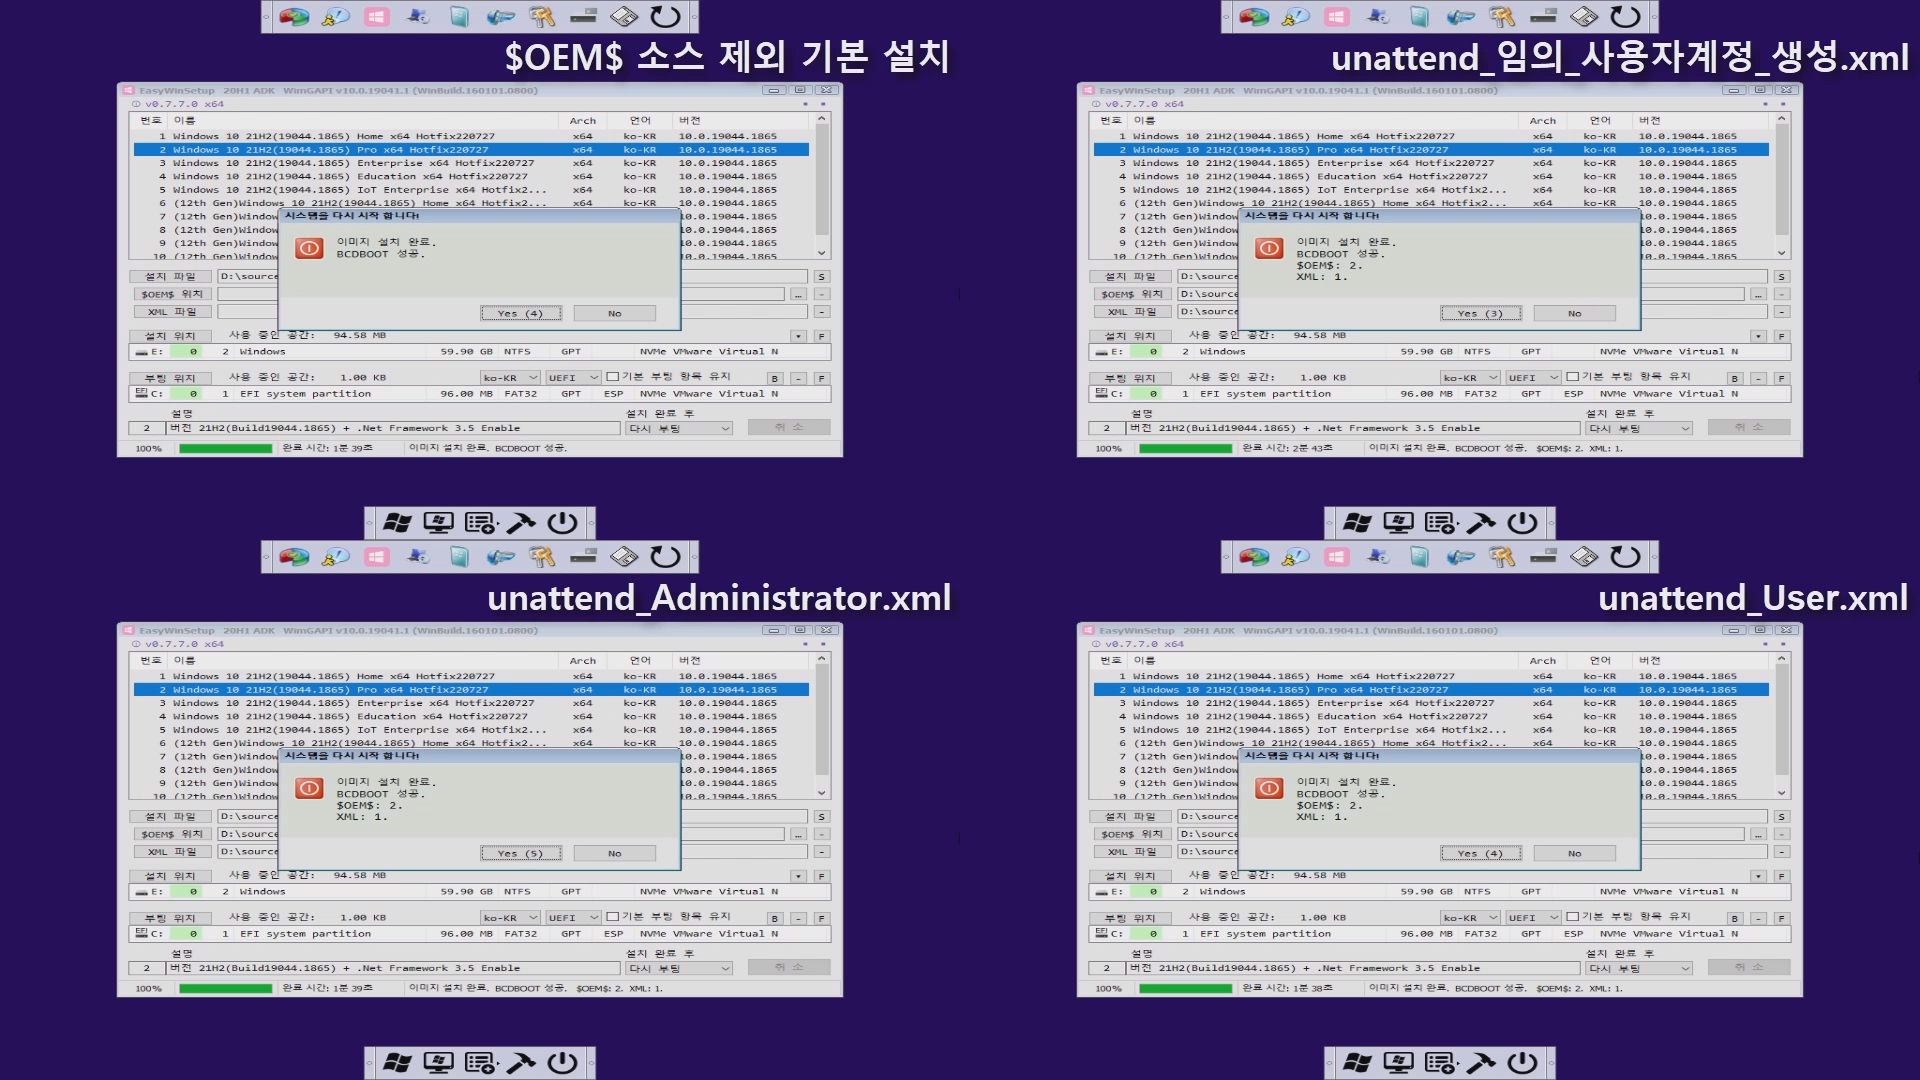Click the black power icon below the 임의_사용자계정 window
This screenshot has height=1080, width=1920.
(1522, 523)
